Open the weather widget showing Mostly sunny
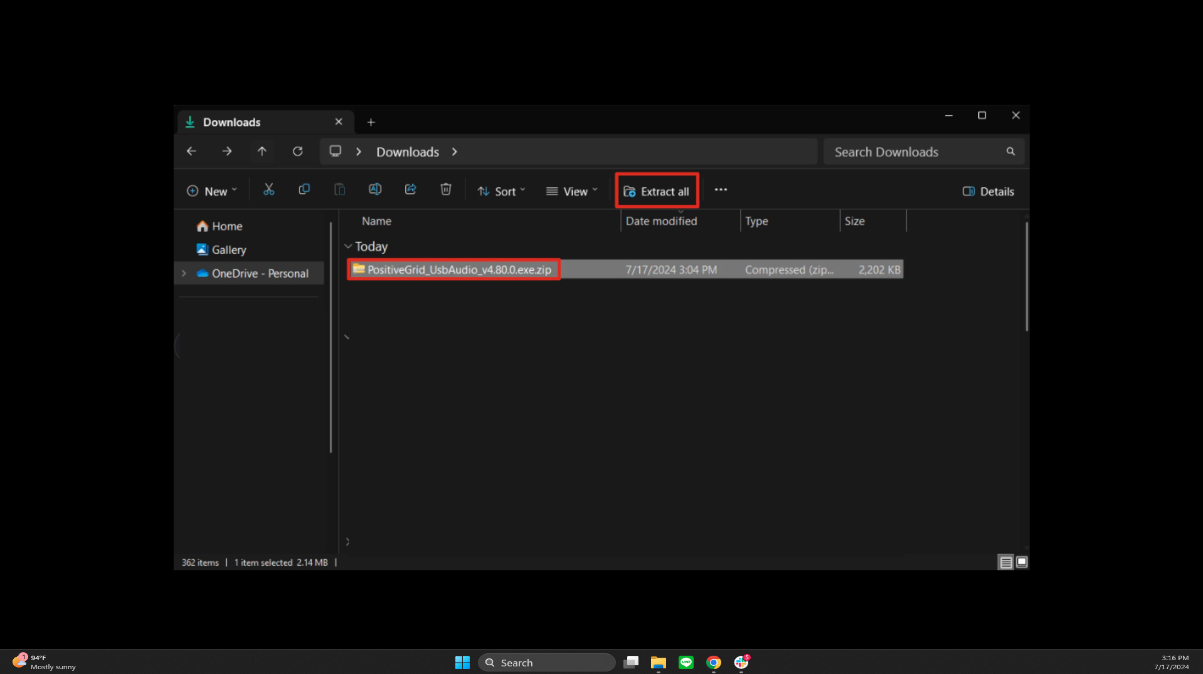 43,662
